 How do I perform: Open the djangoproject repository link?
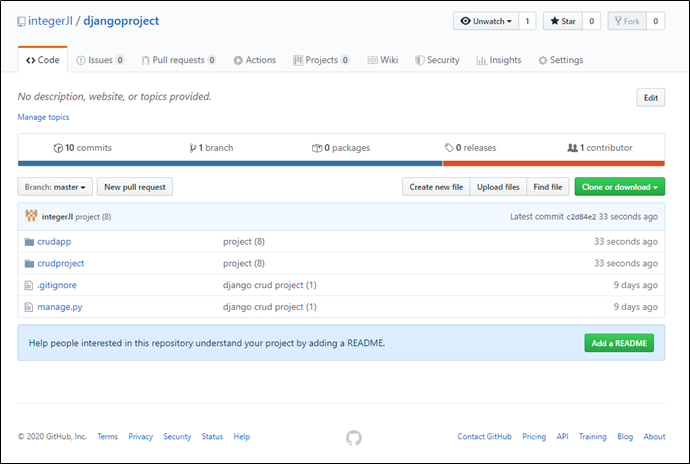tap(121, 21)
